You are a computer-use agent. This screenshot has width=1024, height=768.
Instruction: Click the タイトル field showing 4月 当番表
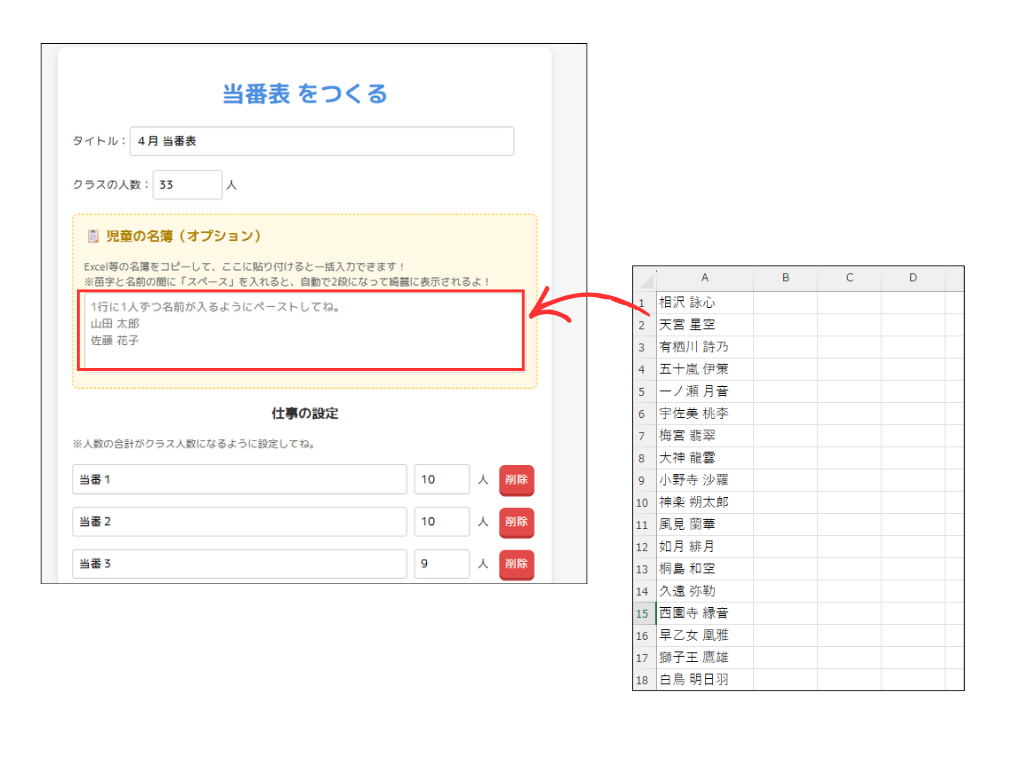[x=320, y=141]
